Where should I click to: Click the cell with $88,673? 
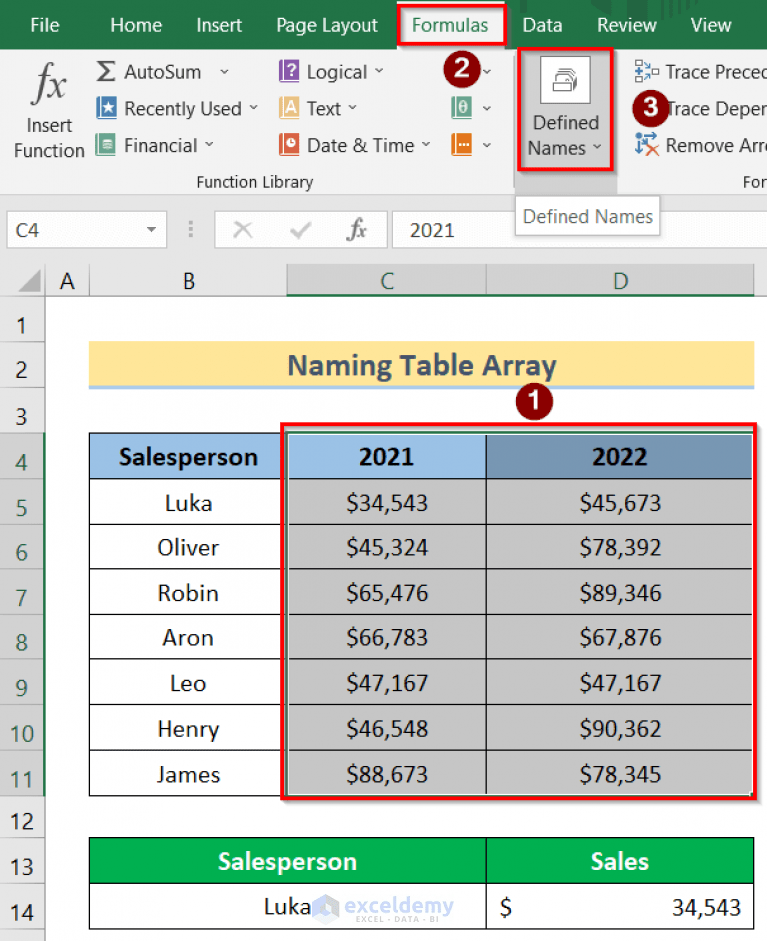pos(387,774)
